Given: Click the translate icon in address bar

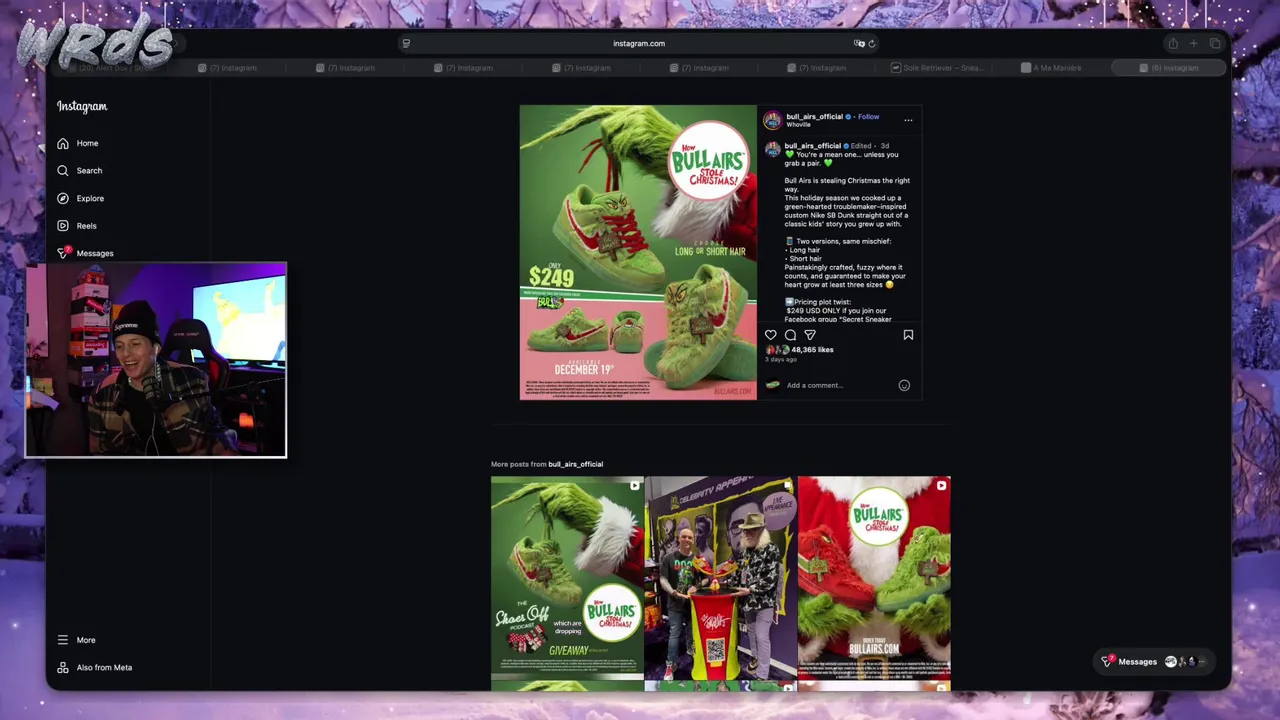Looking at the screenshot, I should (x=859, y=43).
